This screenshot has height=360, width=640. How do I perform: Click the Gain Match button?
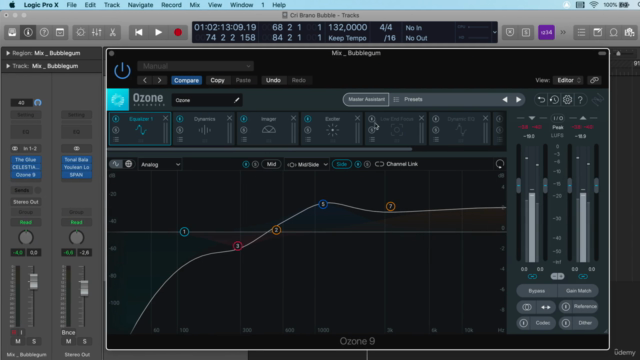(x=578, y=291)
